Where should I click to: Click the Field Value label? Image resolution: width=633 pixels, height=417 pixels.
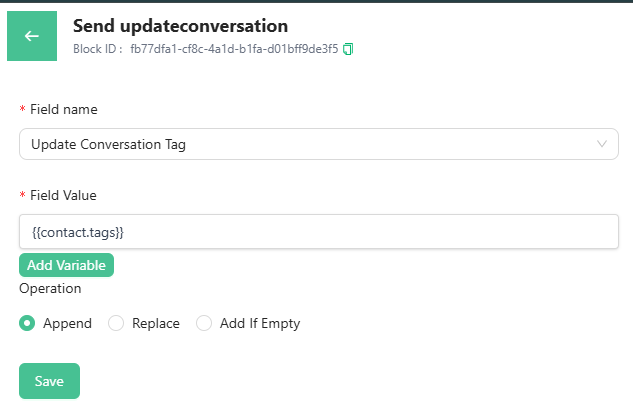(x=63, y=195)
